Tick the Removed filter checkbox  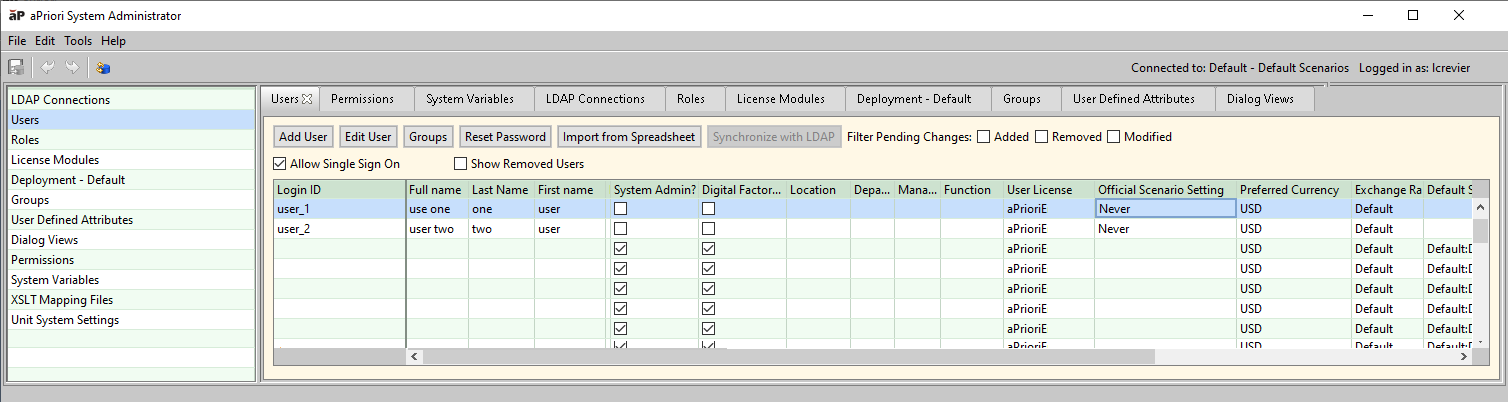[x=1042, y=137]
